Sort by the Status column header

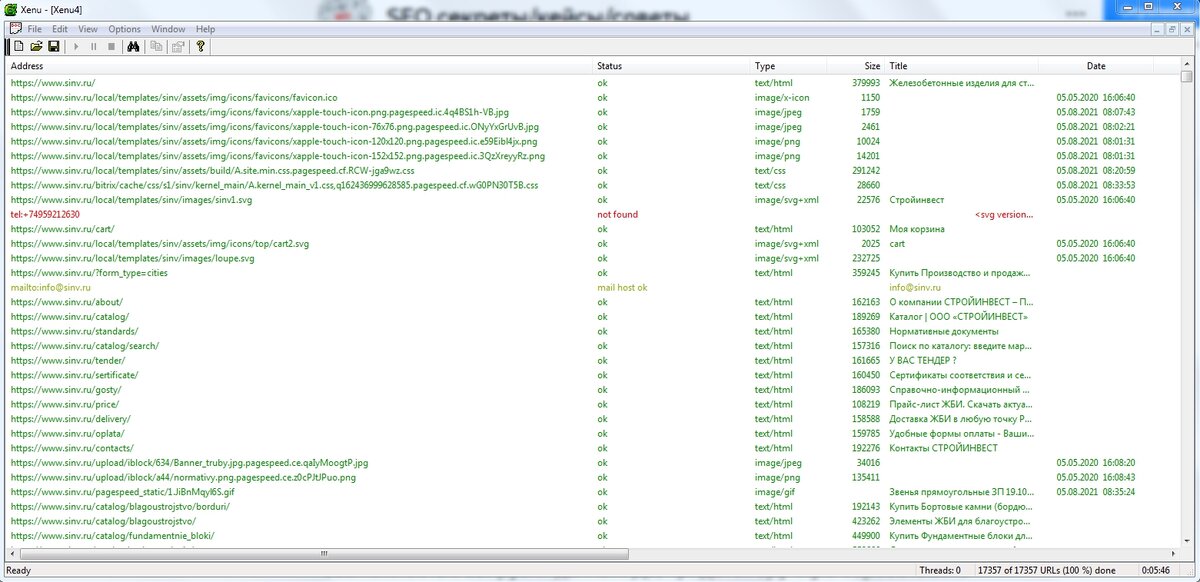pyautogui.click(x=672, y=66)
